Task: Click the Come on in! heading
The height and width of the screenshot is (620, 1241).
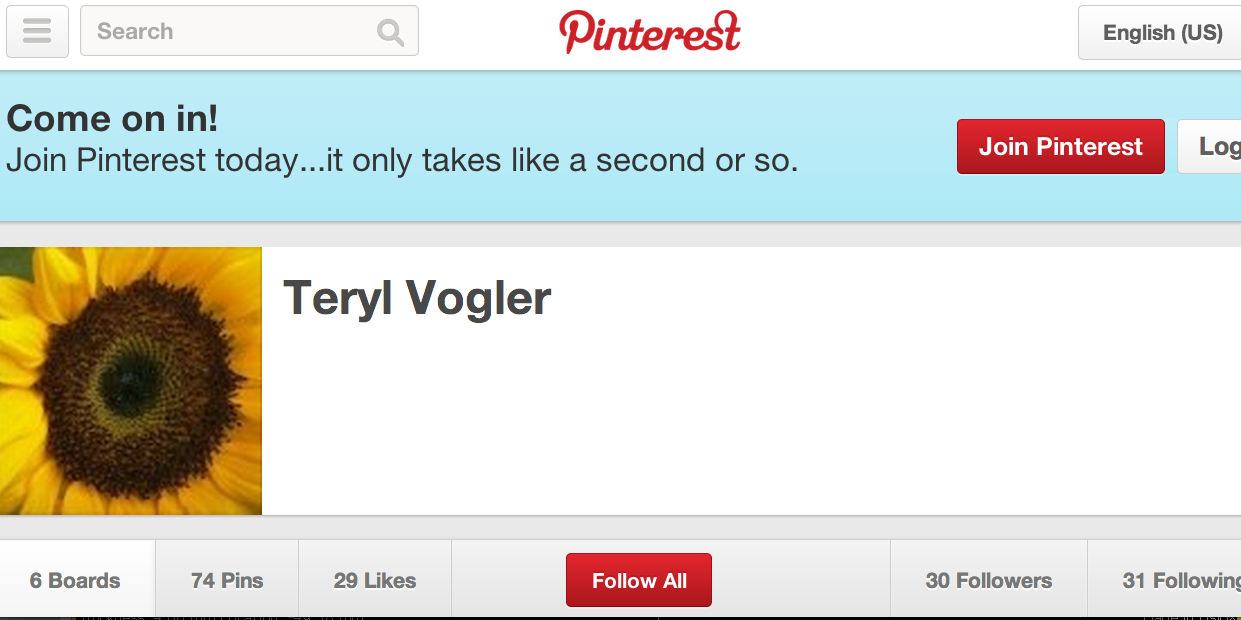Action: click(x=112, y=119)
